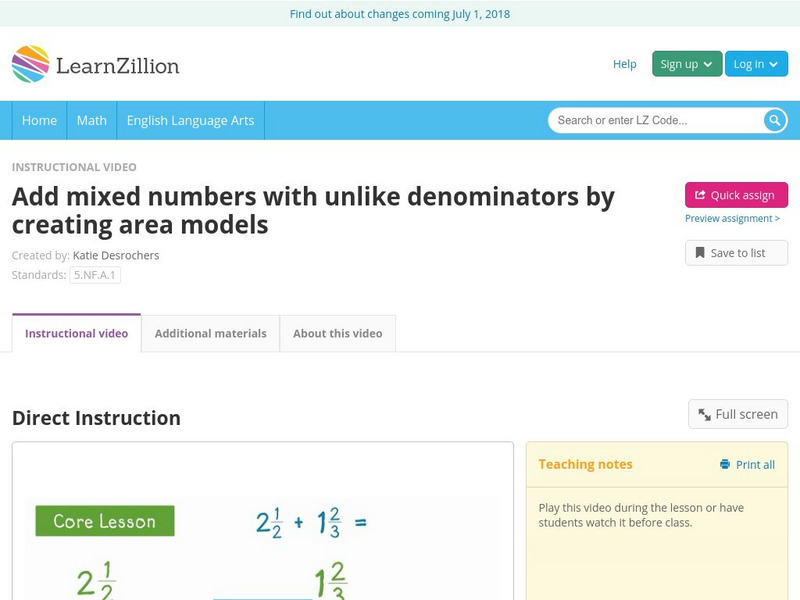Click the July 1 2018 changes banner

tap(400, 14)
